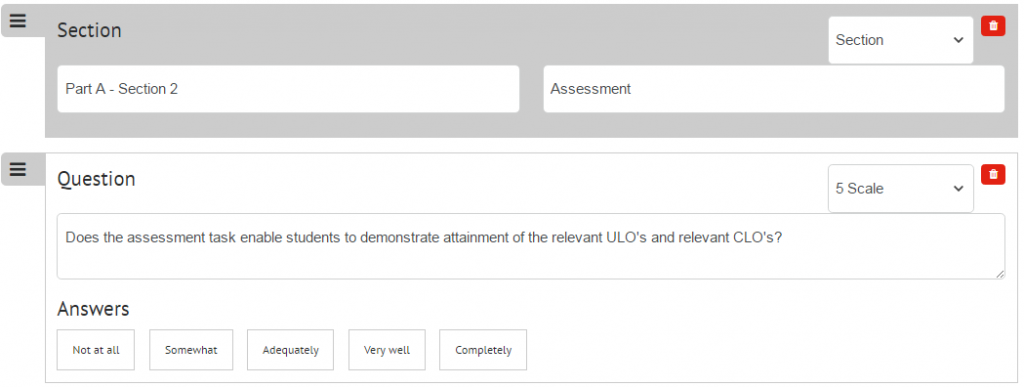
Task: Click the Question row hamburger handle
Action: tap(18, 170)
